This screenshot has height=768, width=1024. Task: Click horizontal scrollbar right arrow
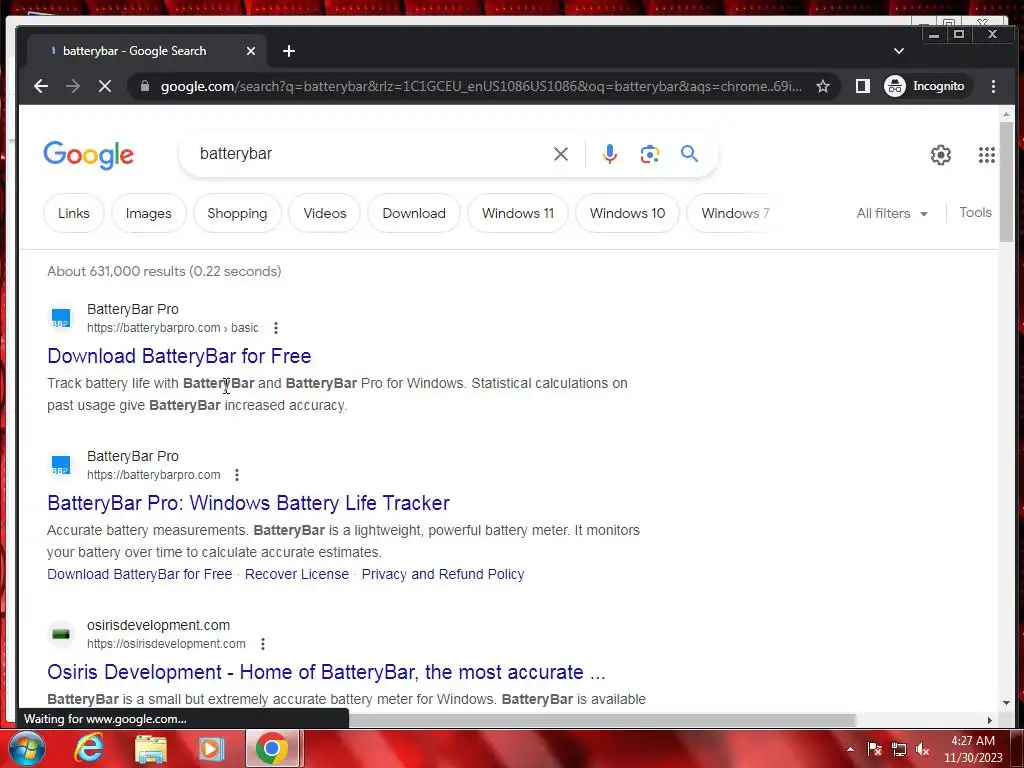point(990,720)
